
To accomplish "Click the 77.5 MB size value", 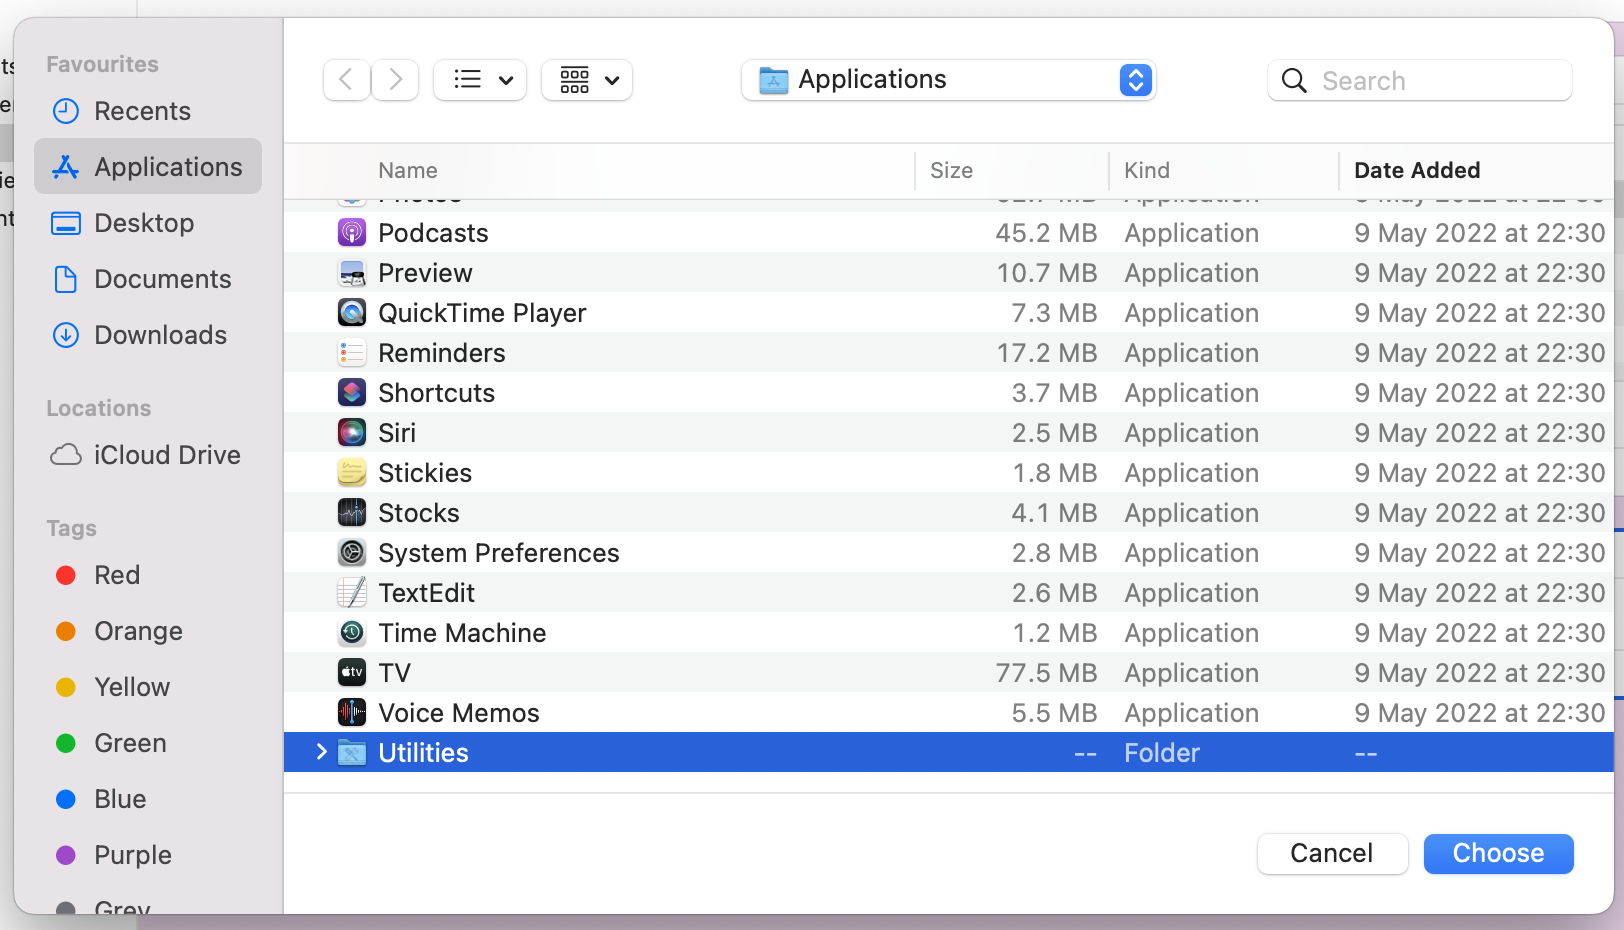I will pyautogui.click(x=1046, y=673).
